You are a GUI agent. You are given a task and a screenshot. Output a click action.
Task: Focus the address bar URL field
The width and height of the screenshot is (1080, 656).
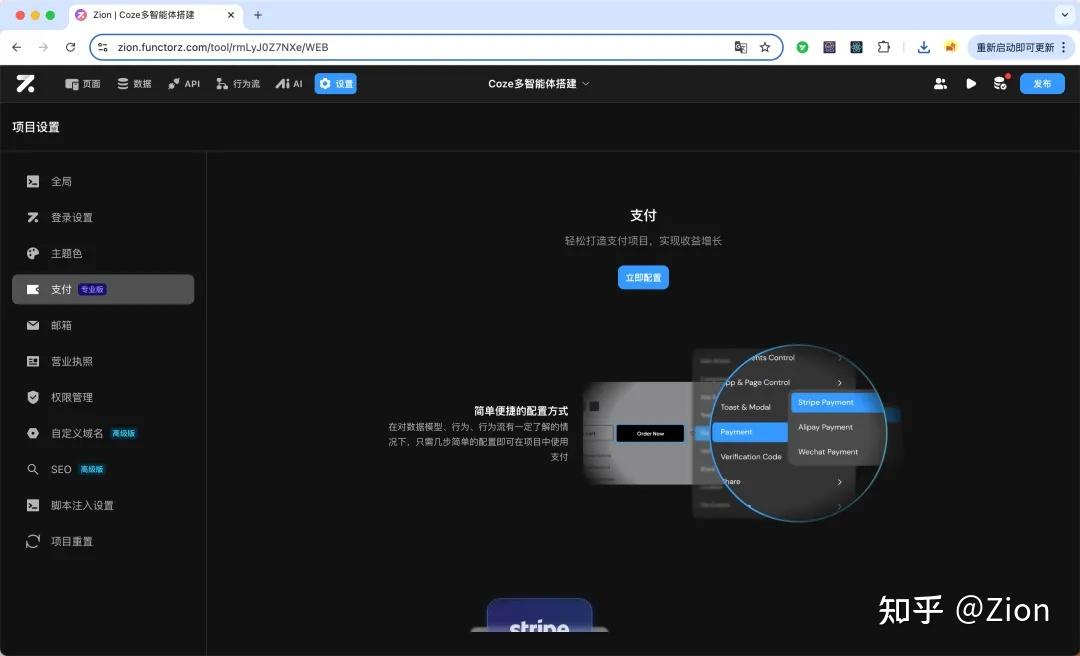[436, 47]
